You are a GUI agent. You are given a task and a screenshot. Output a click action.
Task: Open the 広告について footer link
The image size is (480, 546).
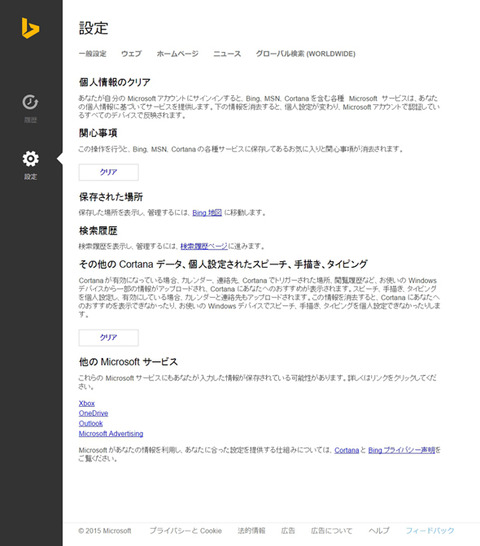click(332, 531)
